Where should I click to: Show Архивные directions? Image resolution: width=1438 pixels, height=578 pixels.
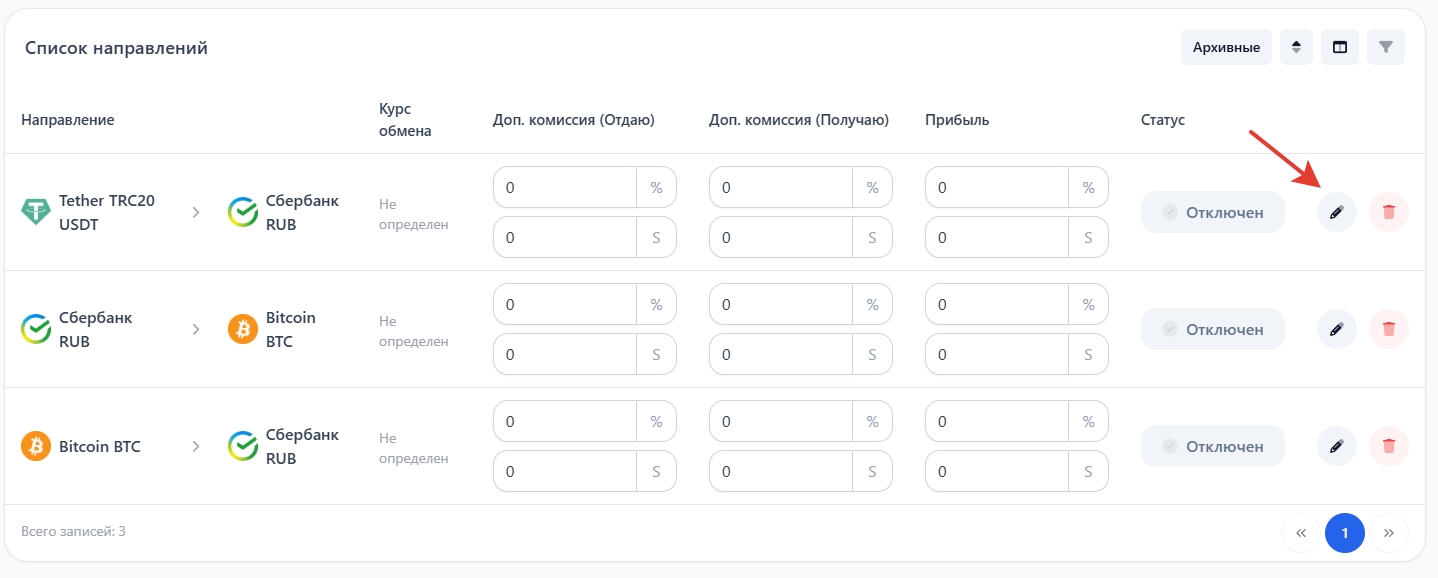point(1226,47)
